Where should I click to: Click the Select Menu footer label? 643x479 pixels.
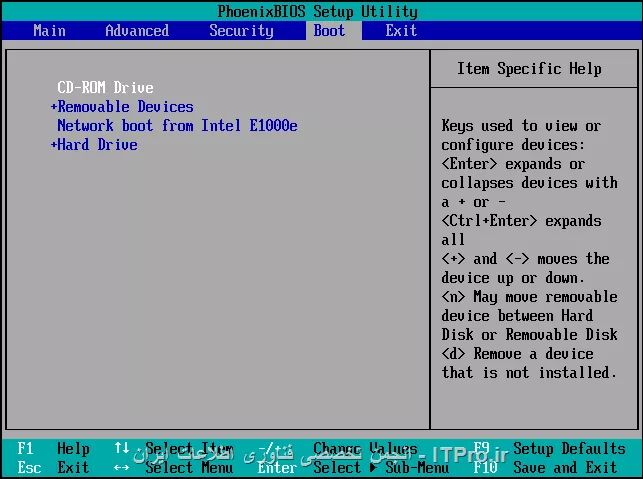click(x=189, y=468)
